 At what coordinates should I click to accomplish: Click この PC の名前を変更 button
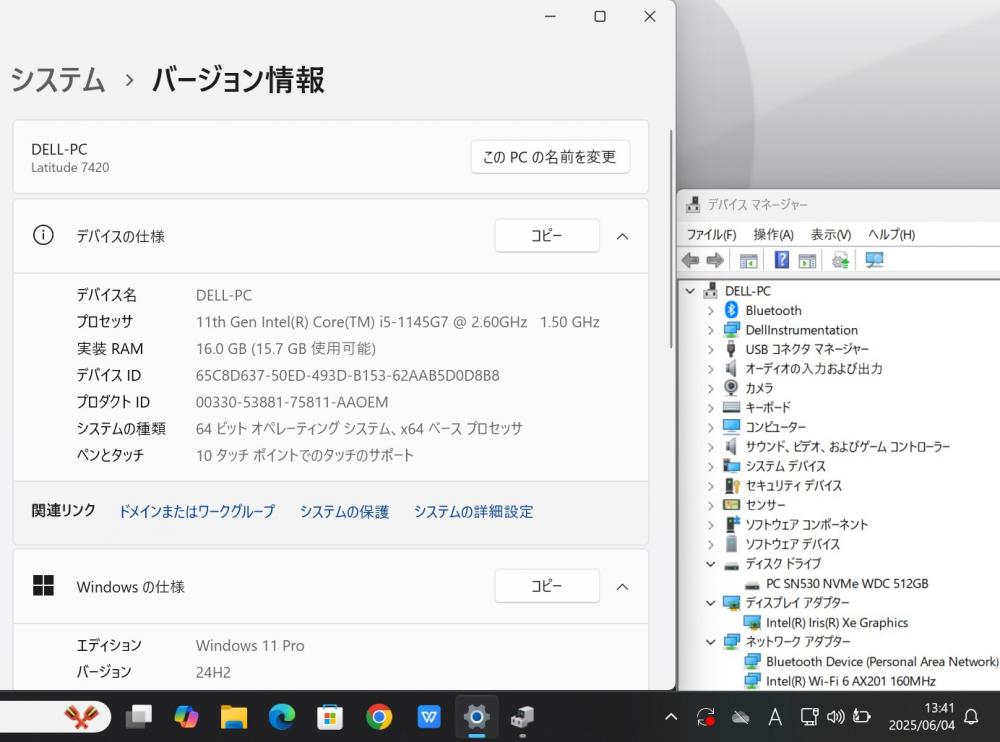(550, 157)
